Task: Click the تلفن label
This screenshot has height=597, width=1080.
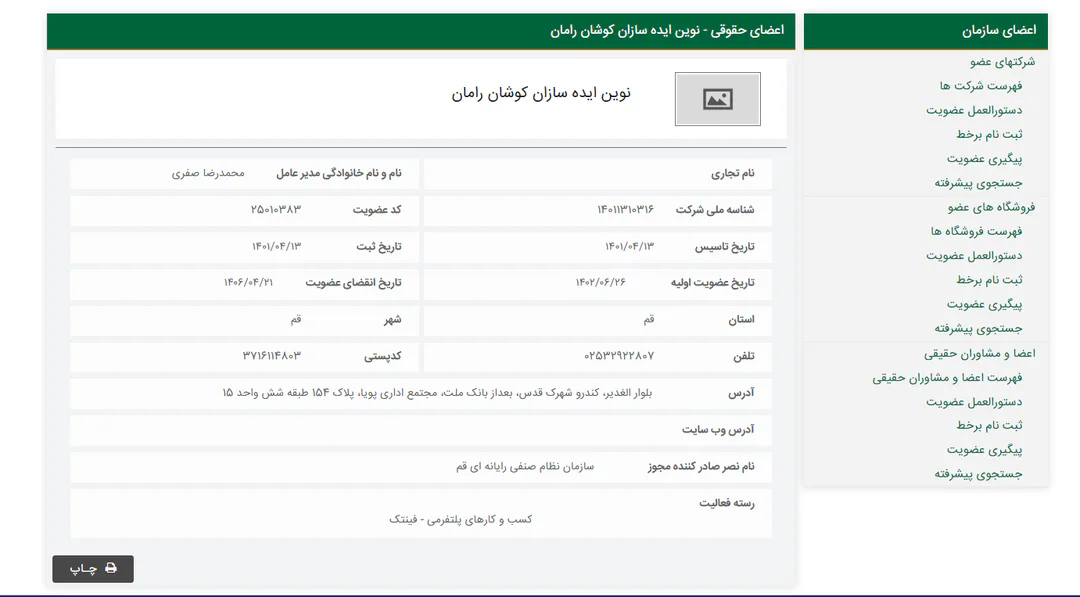Action: [x=744, y=356]
